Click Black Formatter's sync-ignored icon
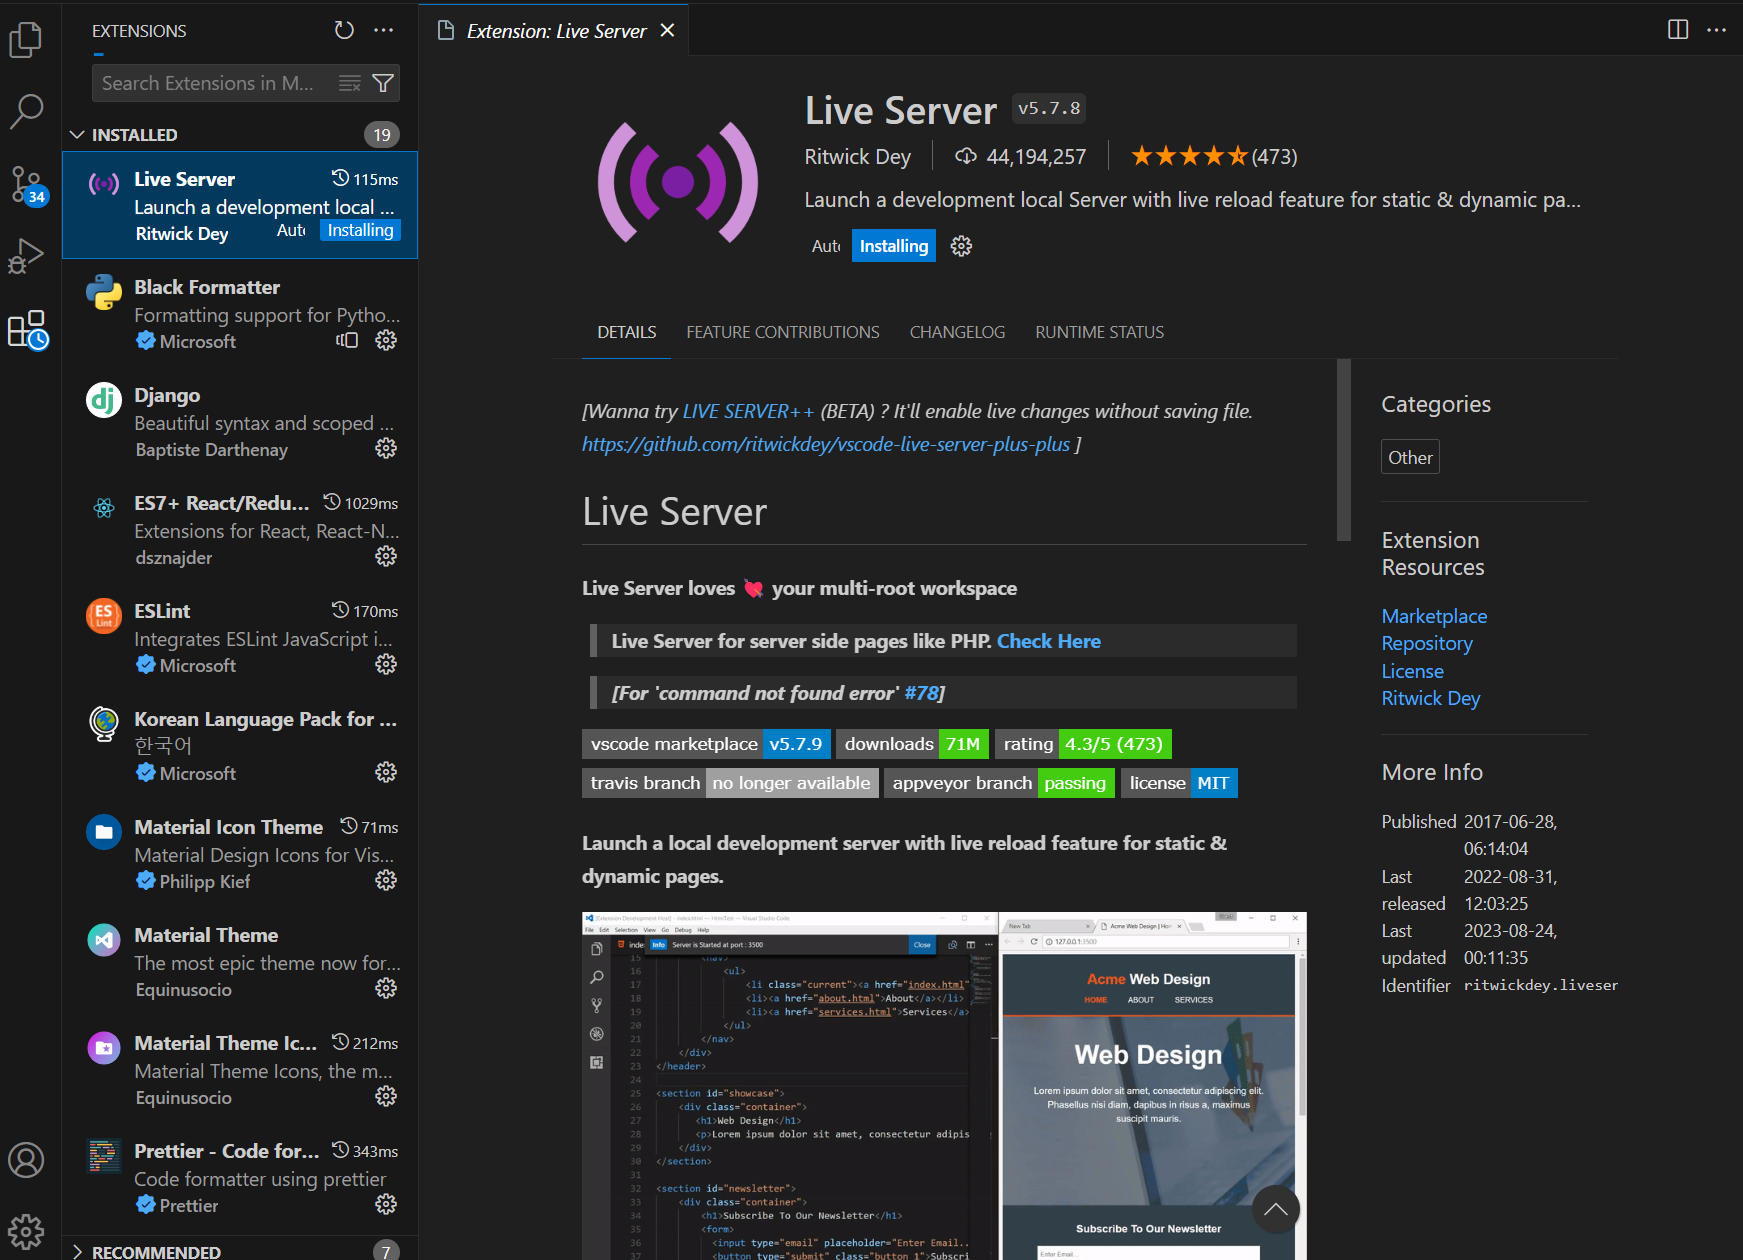 (347, 340)
